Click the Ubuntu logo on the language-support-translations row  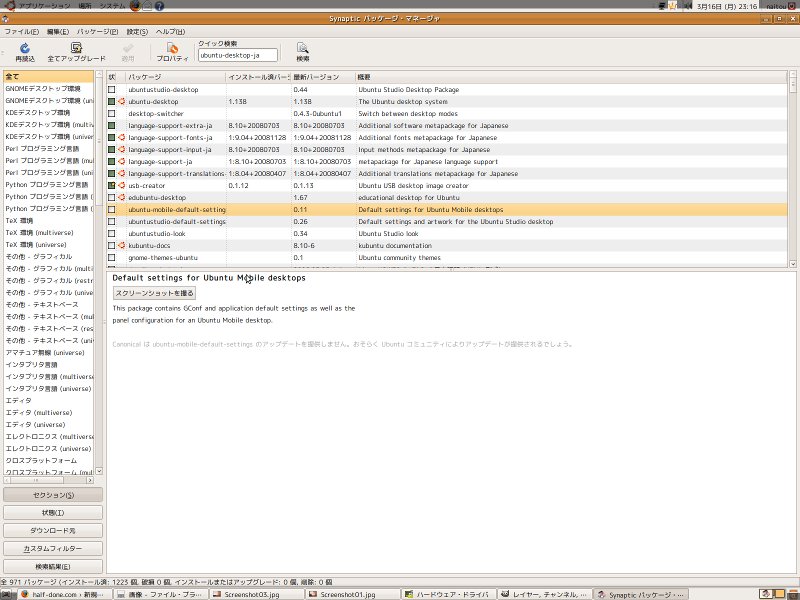coord(121,173)
